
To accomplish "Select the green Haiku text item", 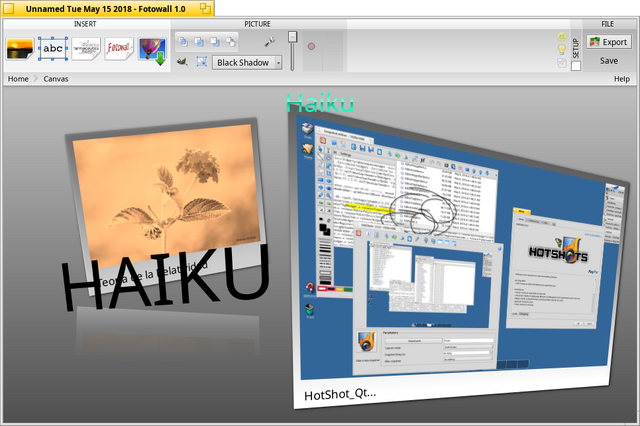I will click(x=320, y=103).
